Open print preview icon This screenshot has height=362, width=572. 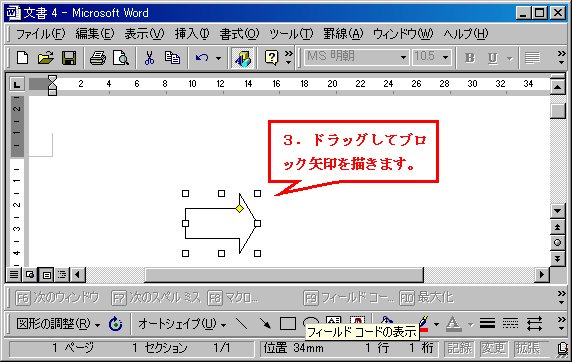click(x=121, y=58)
